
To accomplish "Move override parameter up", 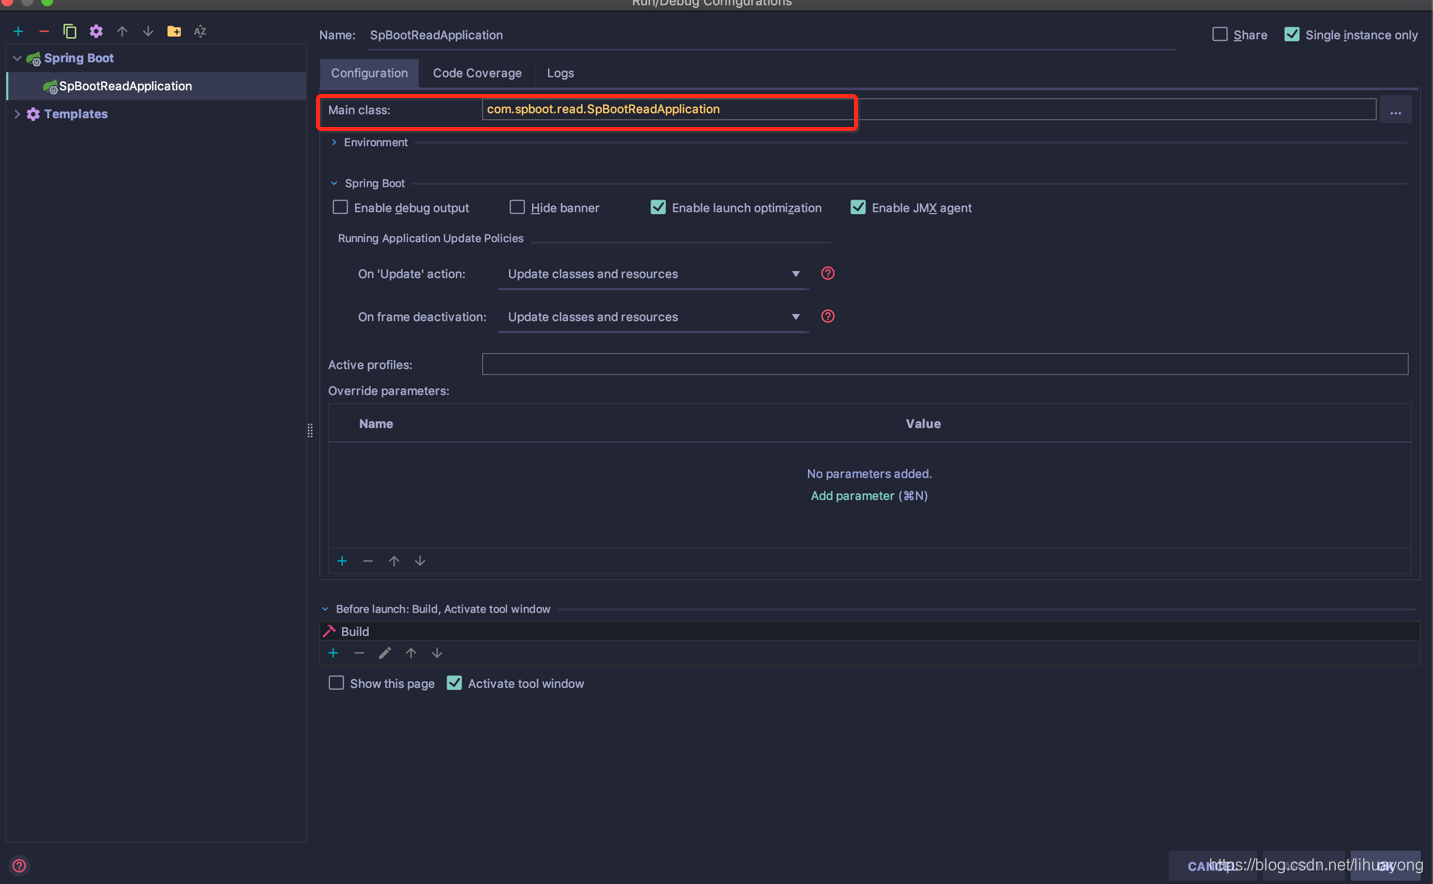I will pyautogui.click(x=394, y=561).
